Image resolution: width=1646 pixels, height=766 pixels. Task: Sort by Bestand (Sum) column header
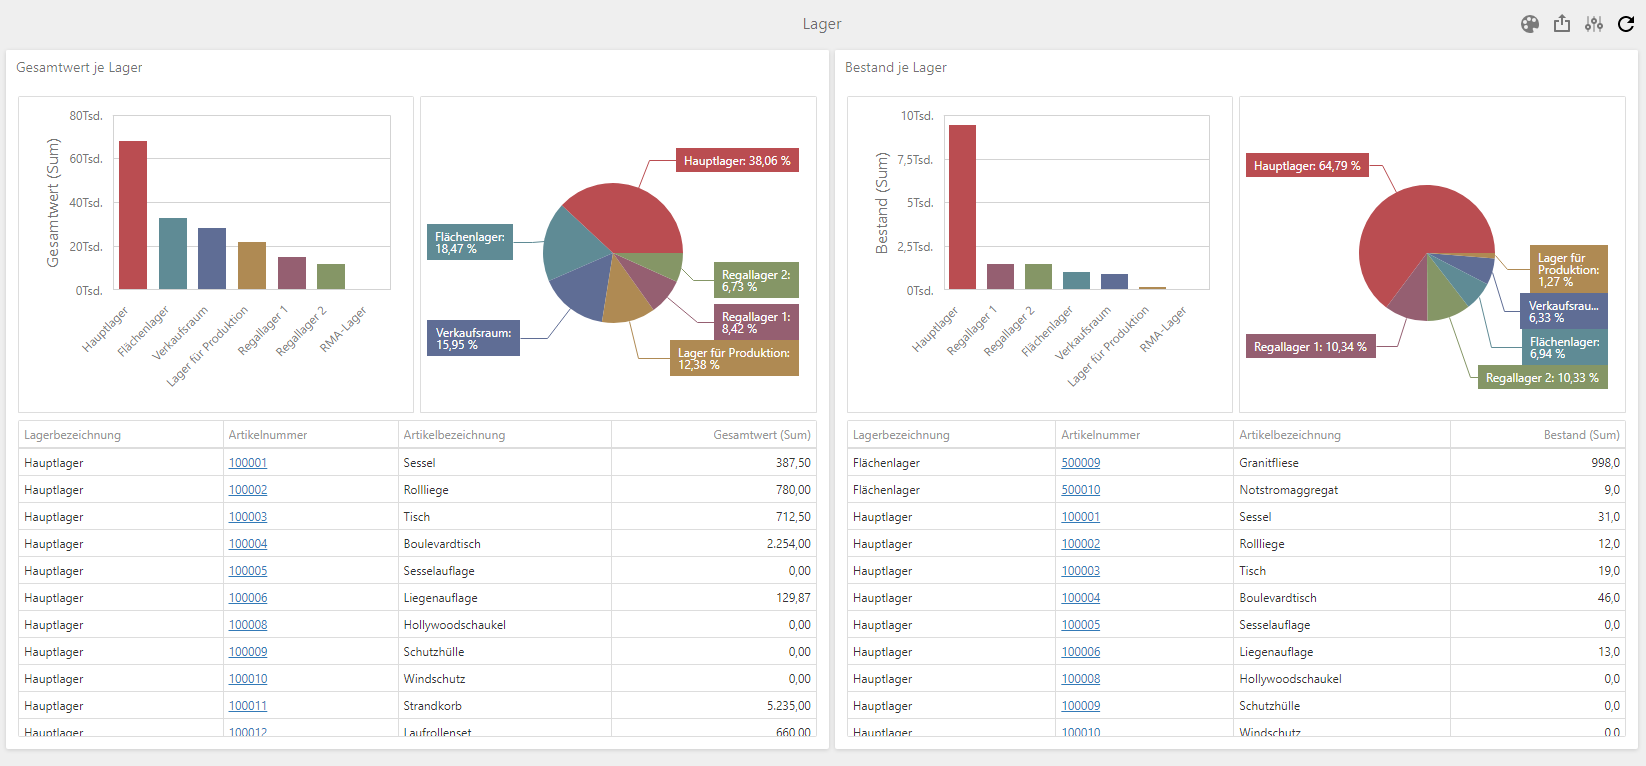(1581, 435)
